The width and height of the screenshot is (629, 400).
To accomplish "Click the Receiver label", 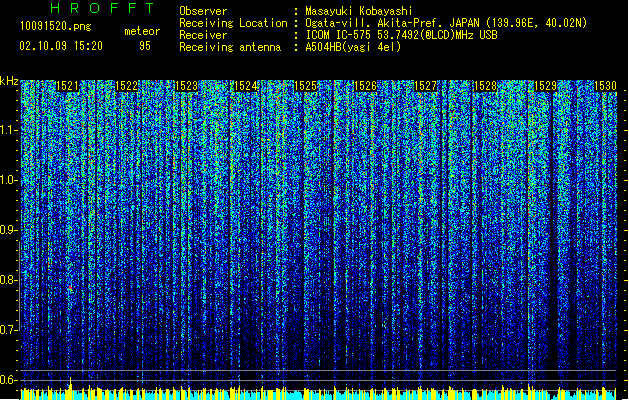I will coord(203,35).
